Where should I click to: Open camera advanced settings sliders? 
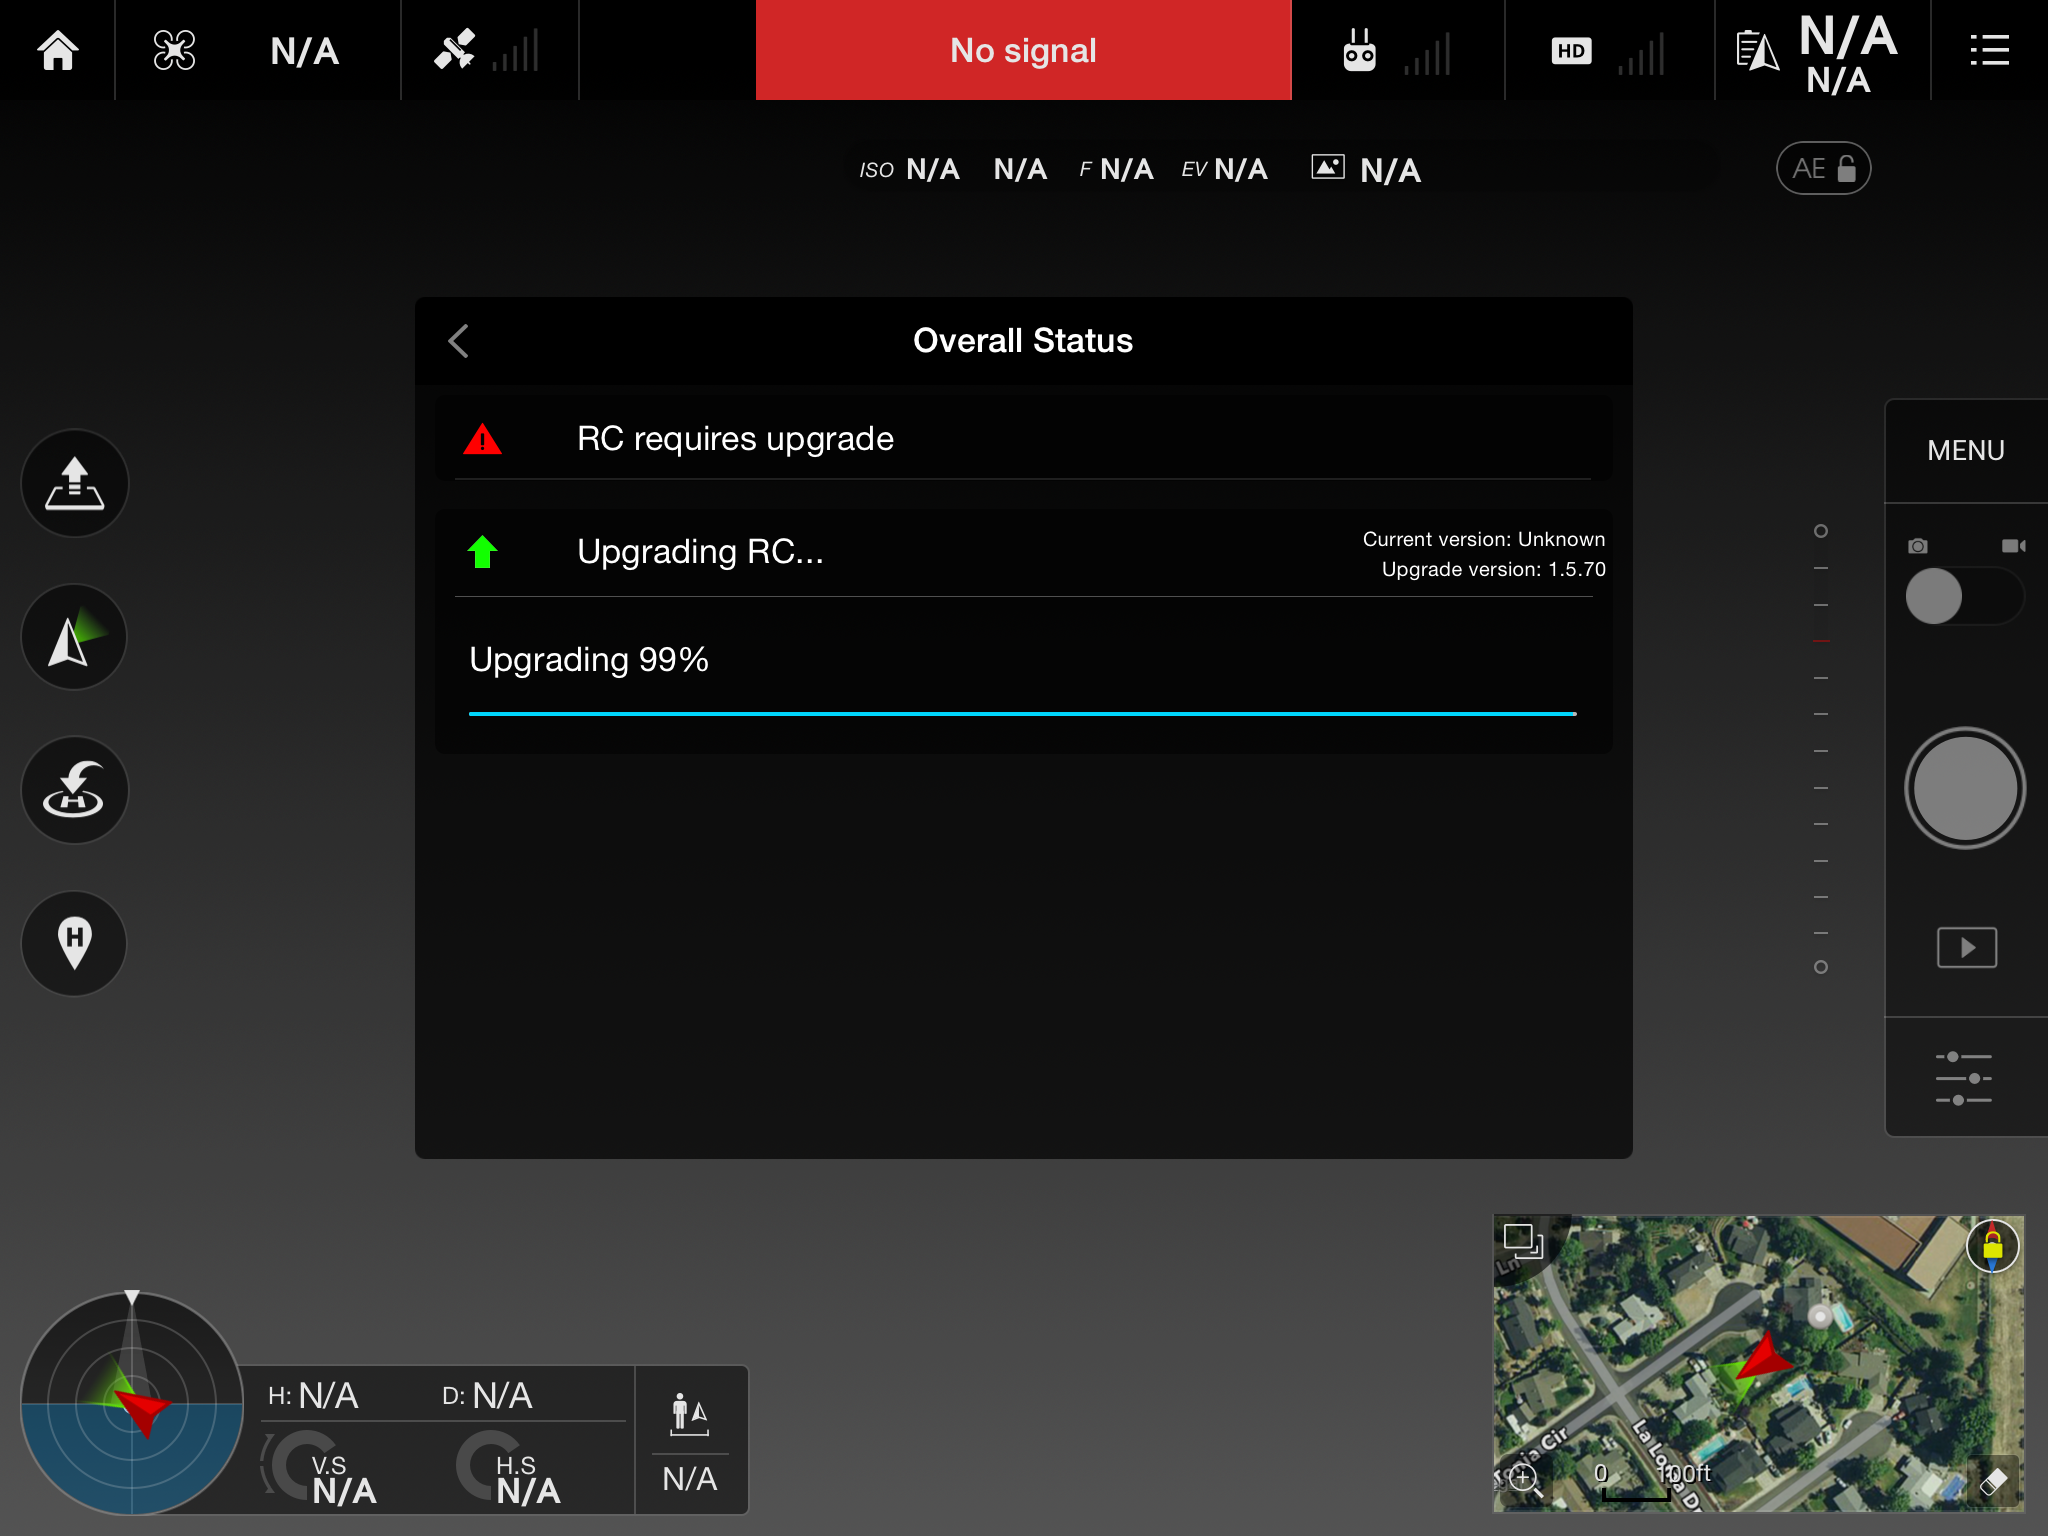tap(1963, 1078)
